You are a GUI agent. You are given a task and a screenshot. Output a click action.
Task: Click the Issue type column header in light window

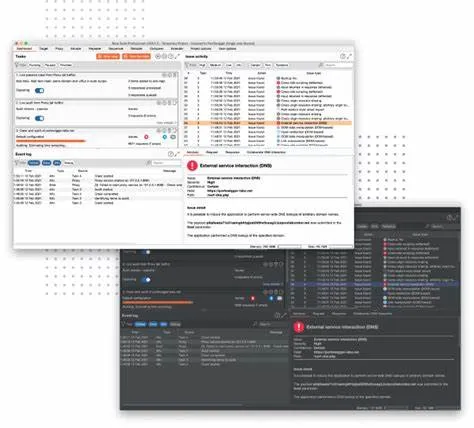pos(313,73)
